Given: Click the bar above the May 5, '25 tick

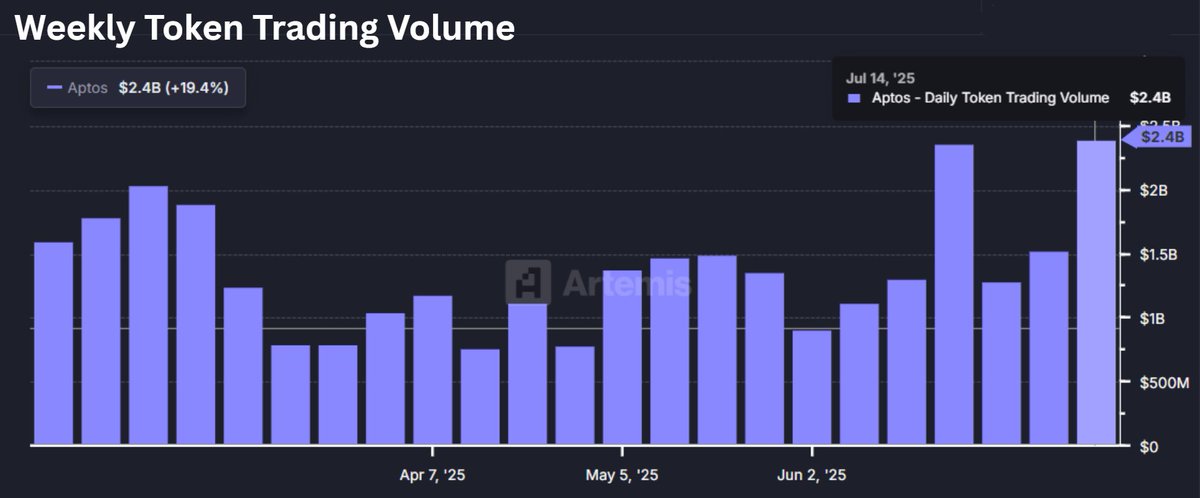Looking at the screenshot, I should (622, 357).
